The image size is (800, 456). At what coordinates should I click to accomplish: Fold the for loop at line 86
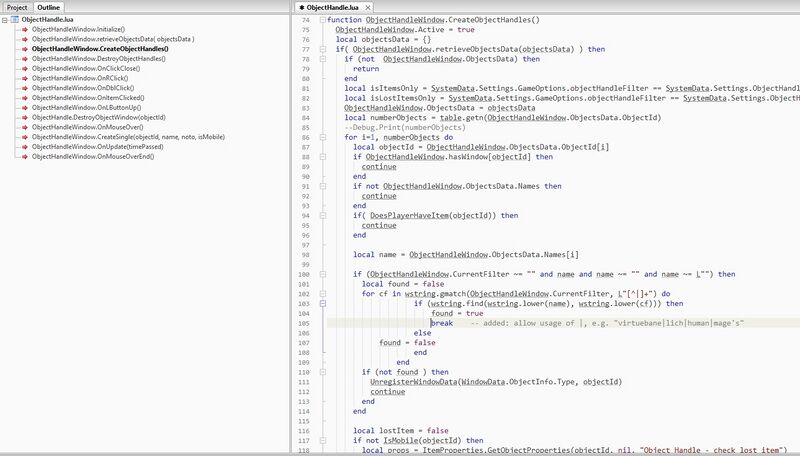[x=322, y=137]
